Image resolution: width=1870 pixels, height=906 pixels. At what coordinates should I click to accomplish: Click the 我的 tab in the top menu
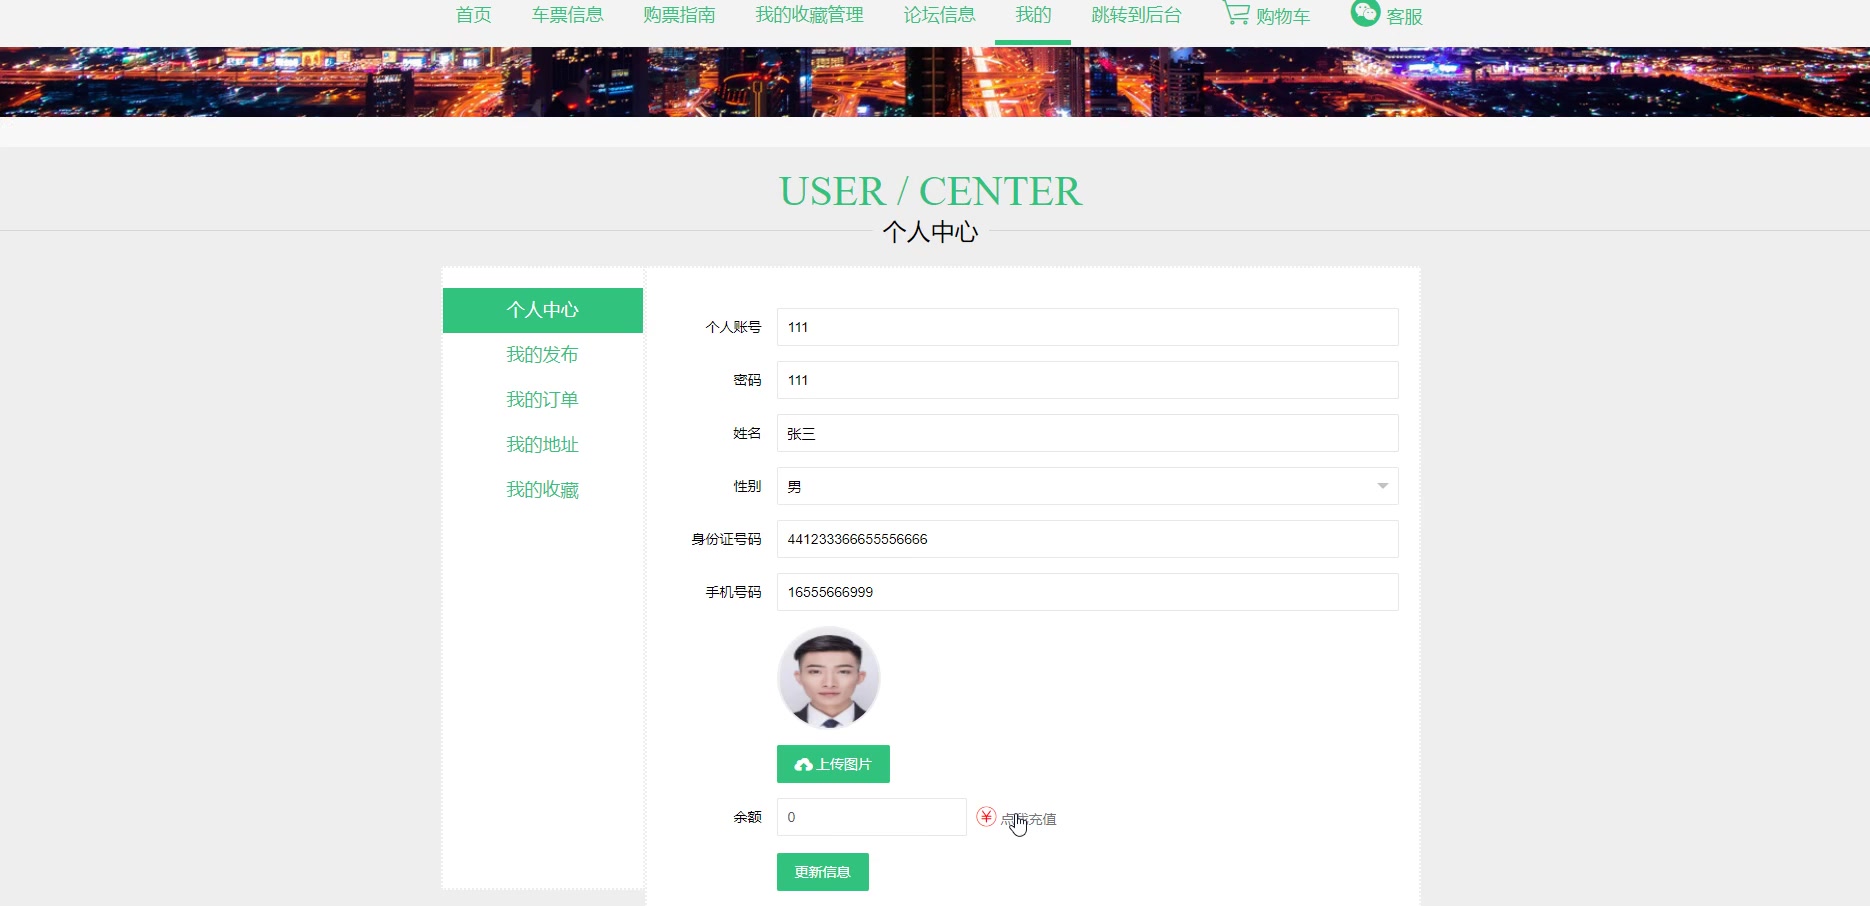1033,15
